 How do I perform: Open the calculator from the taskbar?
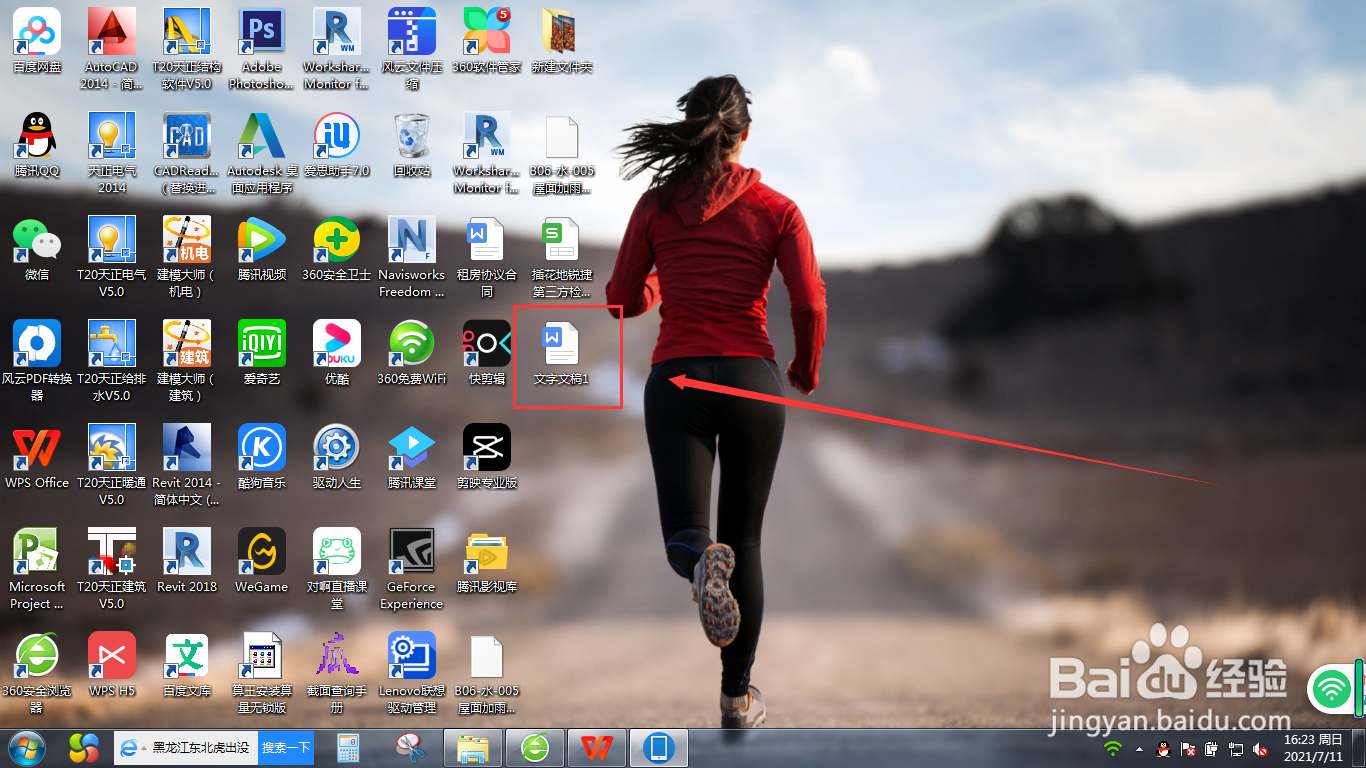348,748
